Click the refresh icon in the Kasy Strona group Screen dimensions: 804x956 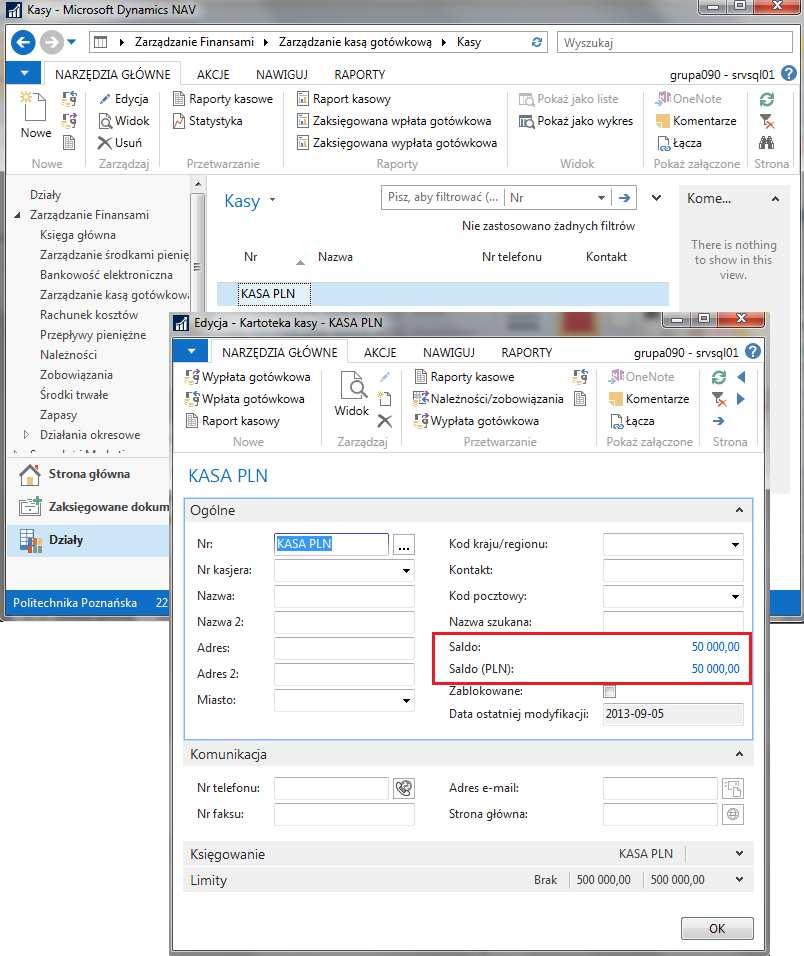[767, 99]
